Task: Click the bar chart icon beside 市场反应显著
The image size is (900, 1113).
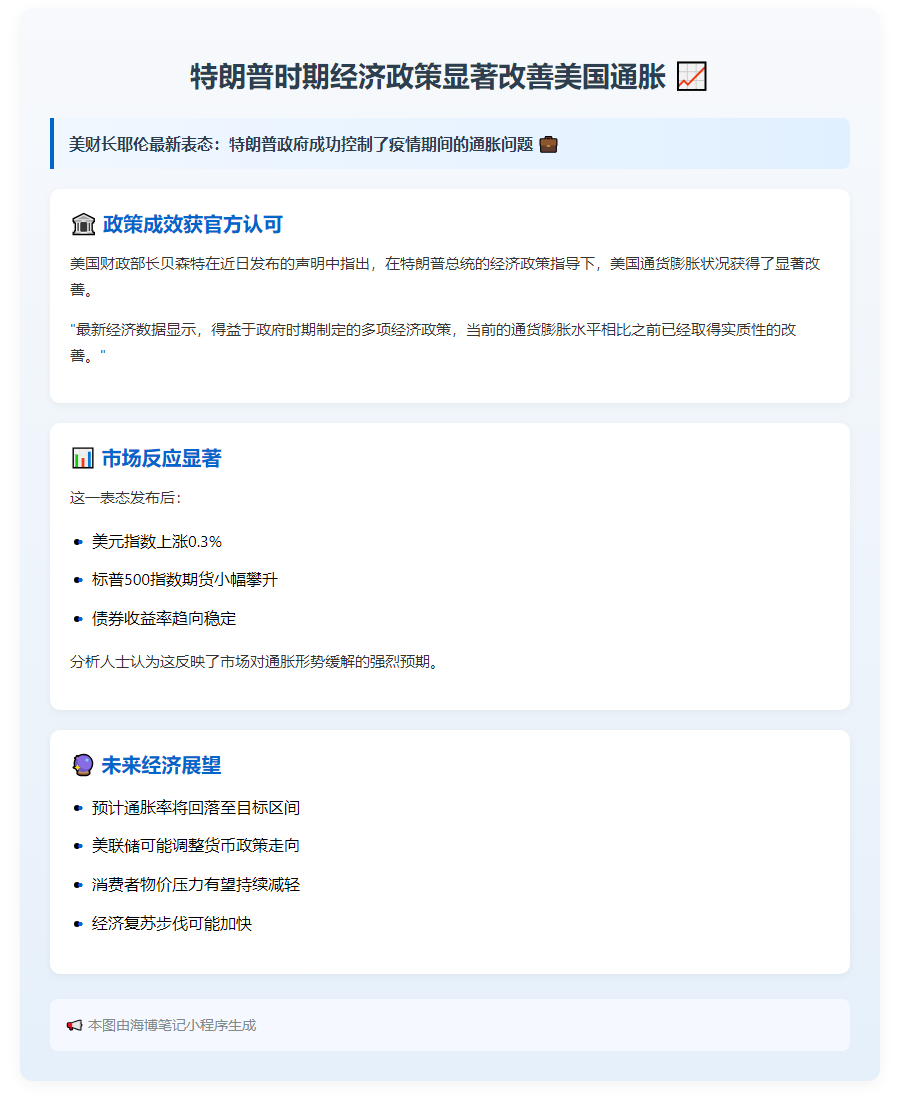Action: click(83, 459)
